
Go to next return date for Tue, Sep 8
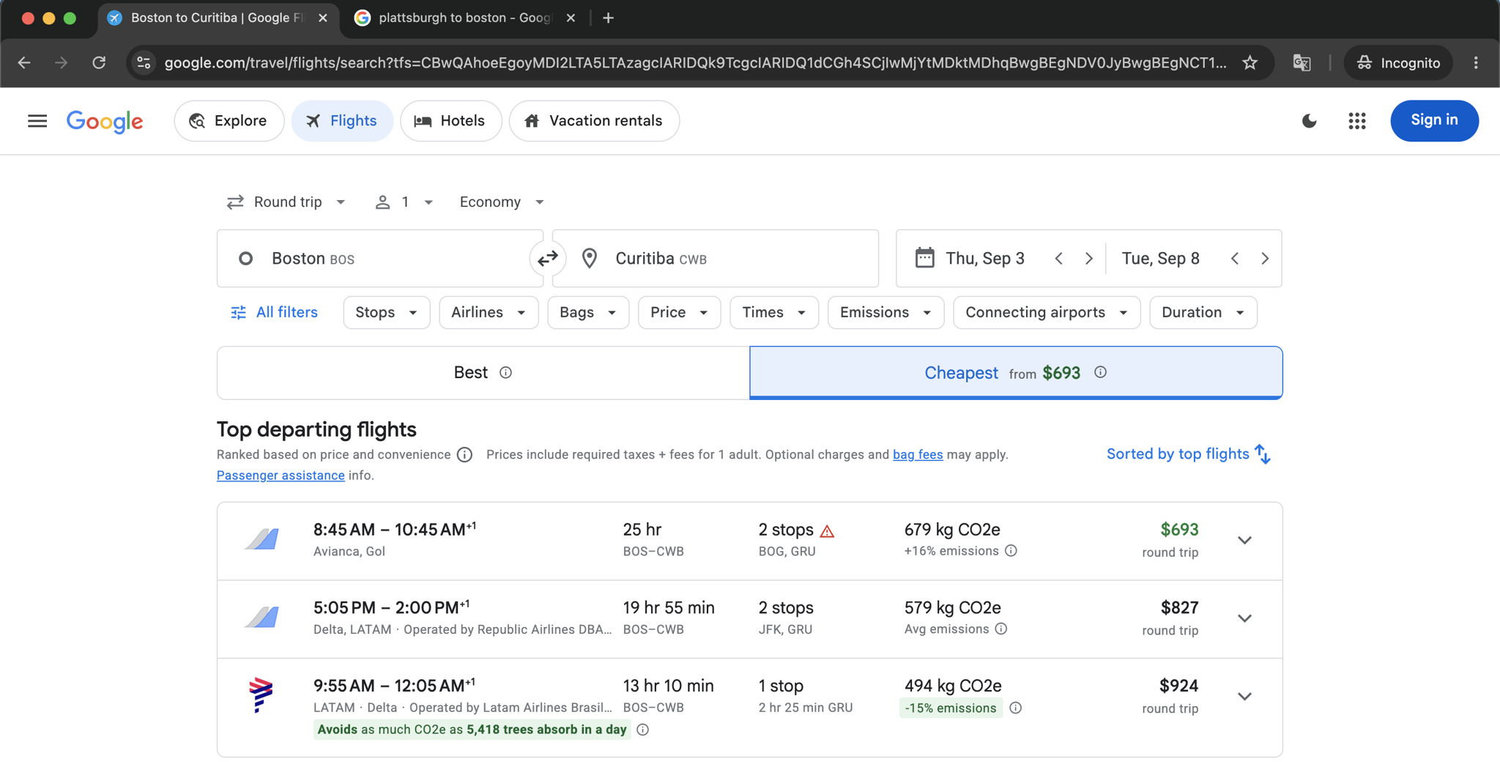pyautogui.click(x=1265, y=259)
